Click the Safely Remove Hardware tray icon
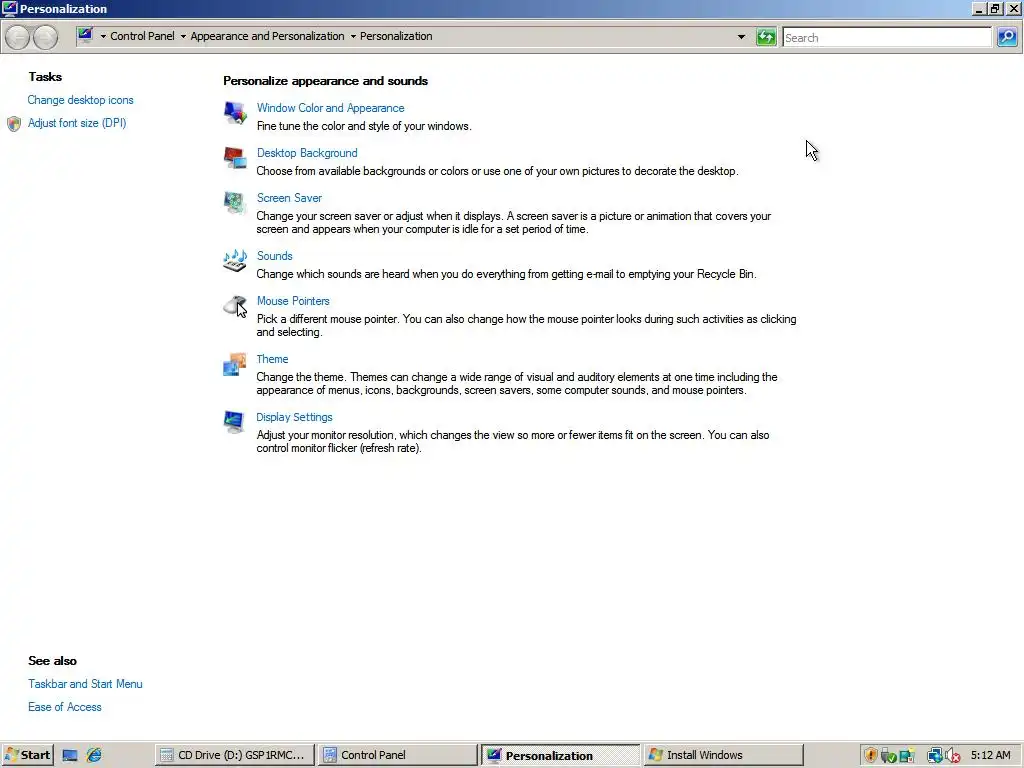1024x768 pixels. pyautogui.click(x=888, y=756)
